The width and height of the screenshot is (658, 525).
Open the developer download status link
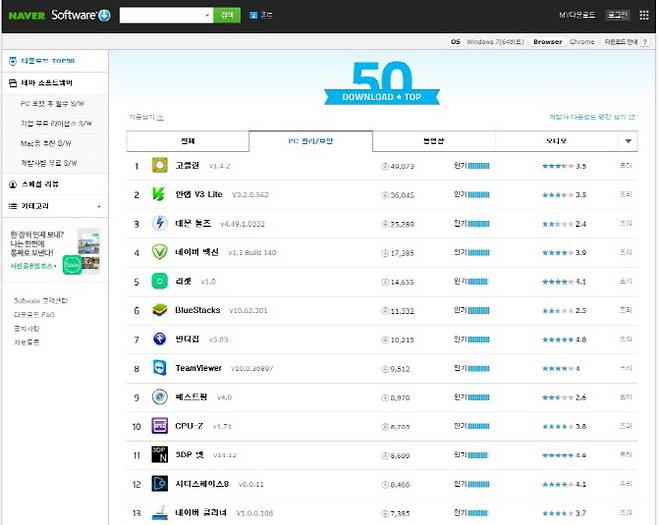(592, 117)
